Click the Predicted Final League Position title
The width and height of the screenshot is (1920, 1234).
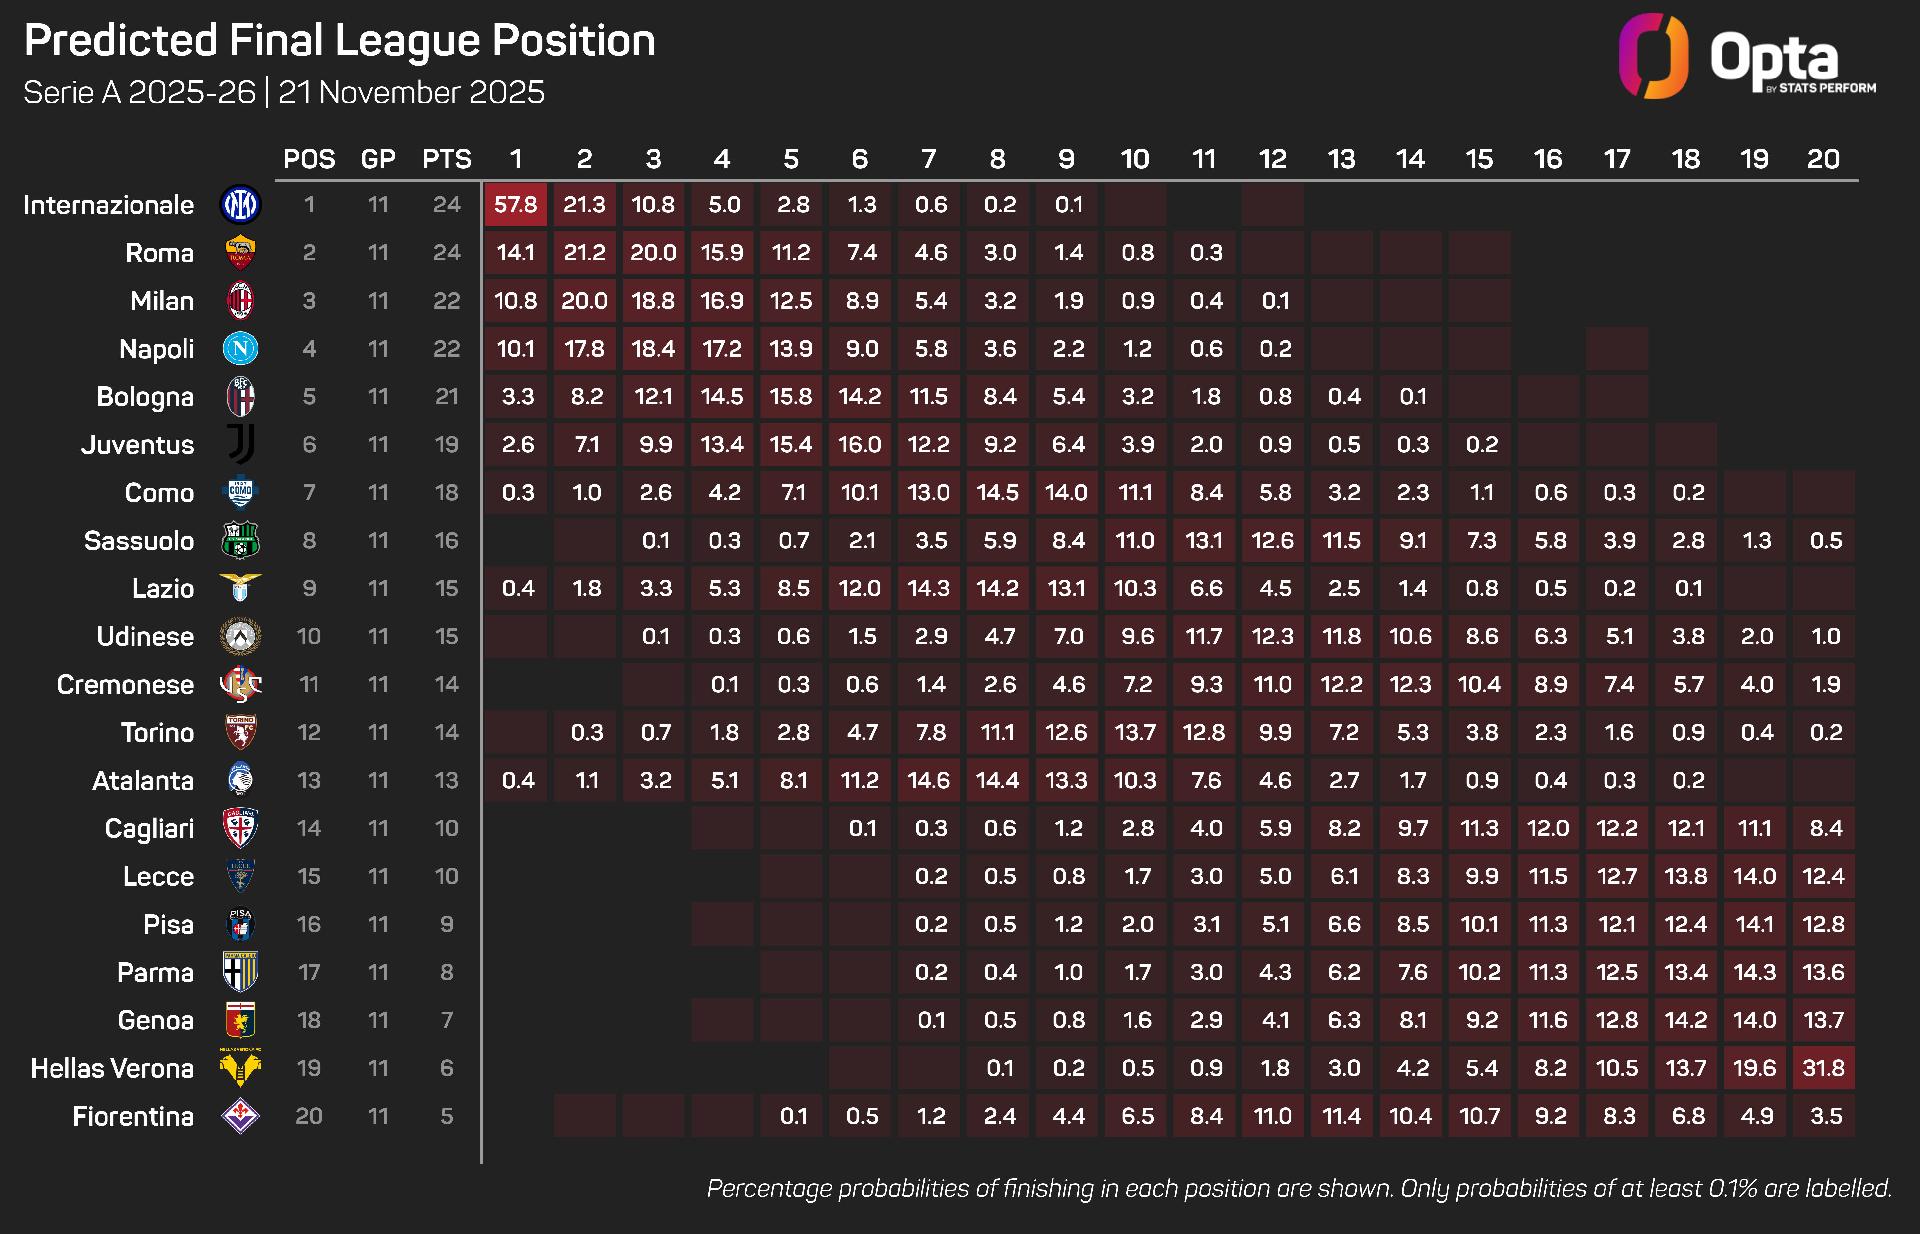[x=340, y=41]
